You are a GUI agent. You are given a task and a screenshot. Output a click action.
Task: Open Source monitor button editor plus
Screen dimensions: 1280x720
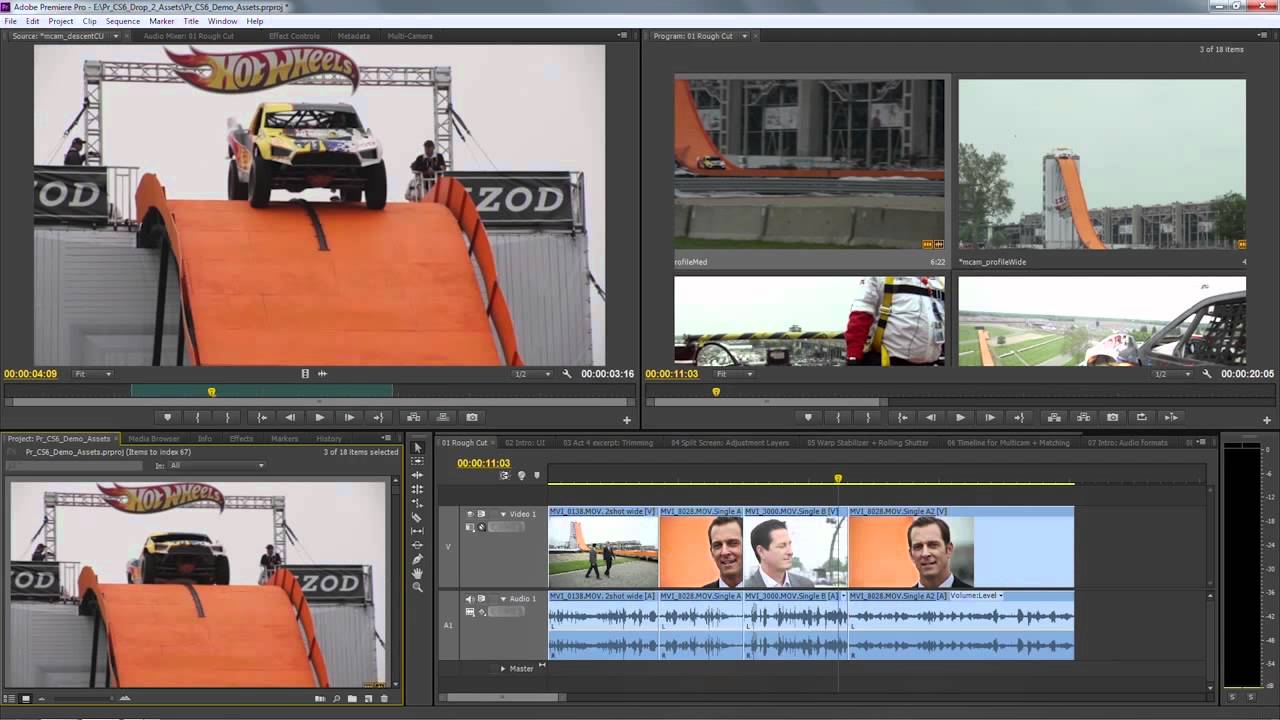point(627,420)
